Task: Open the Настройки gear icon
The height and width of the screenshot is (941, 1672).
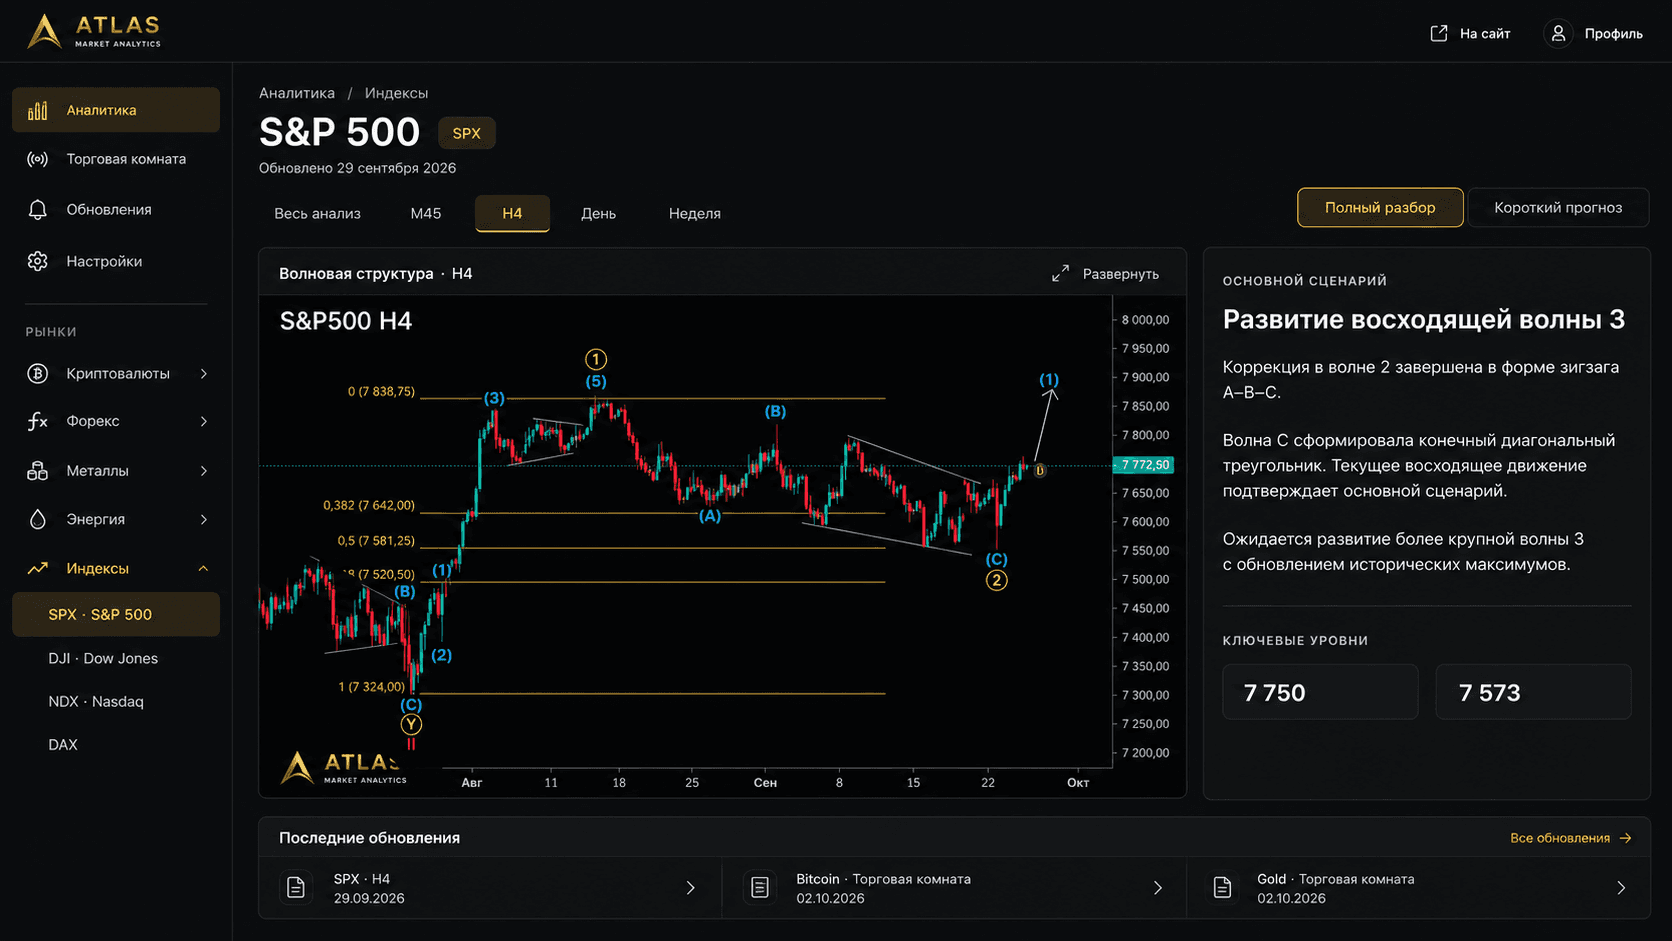Action: point(38,261)
